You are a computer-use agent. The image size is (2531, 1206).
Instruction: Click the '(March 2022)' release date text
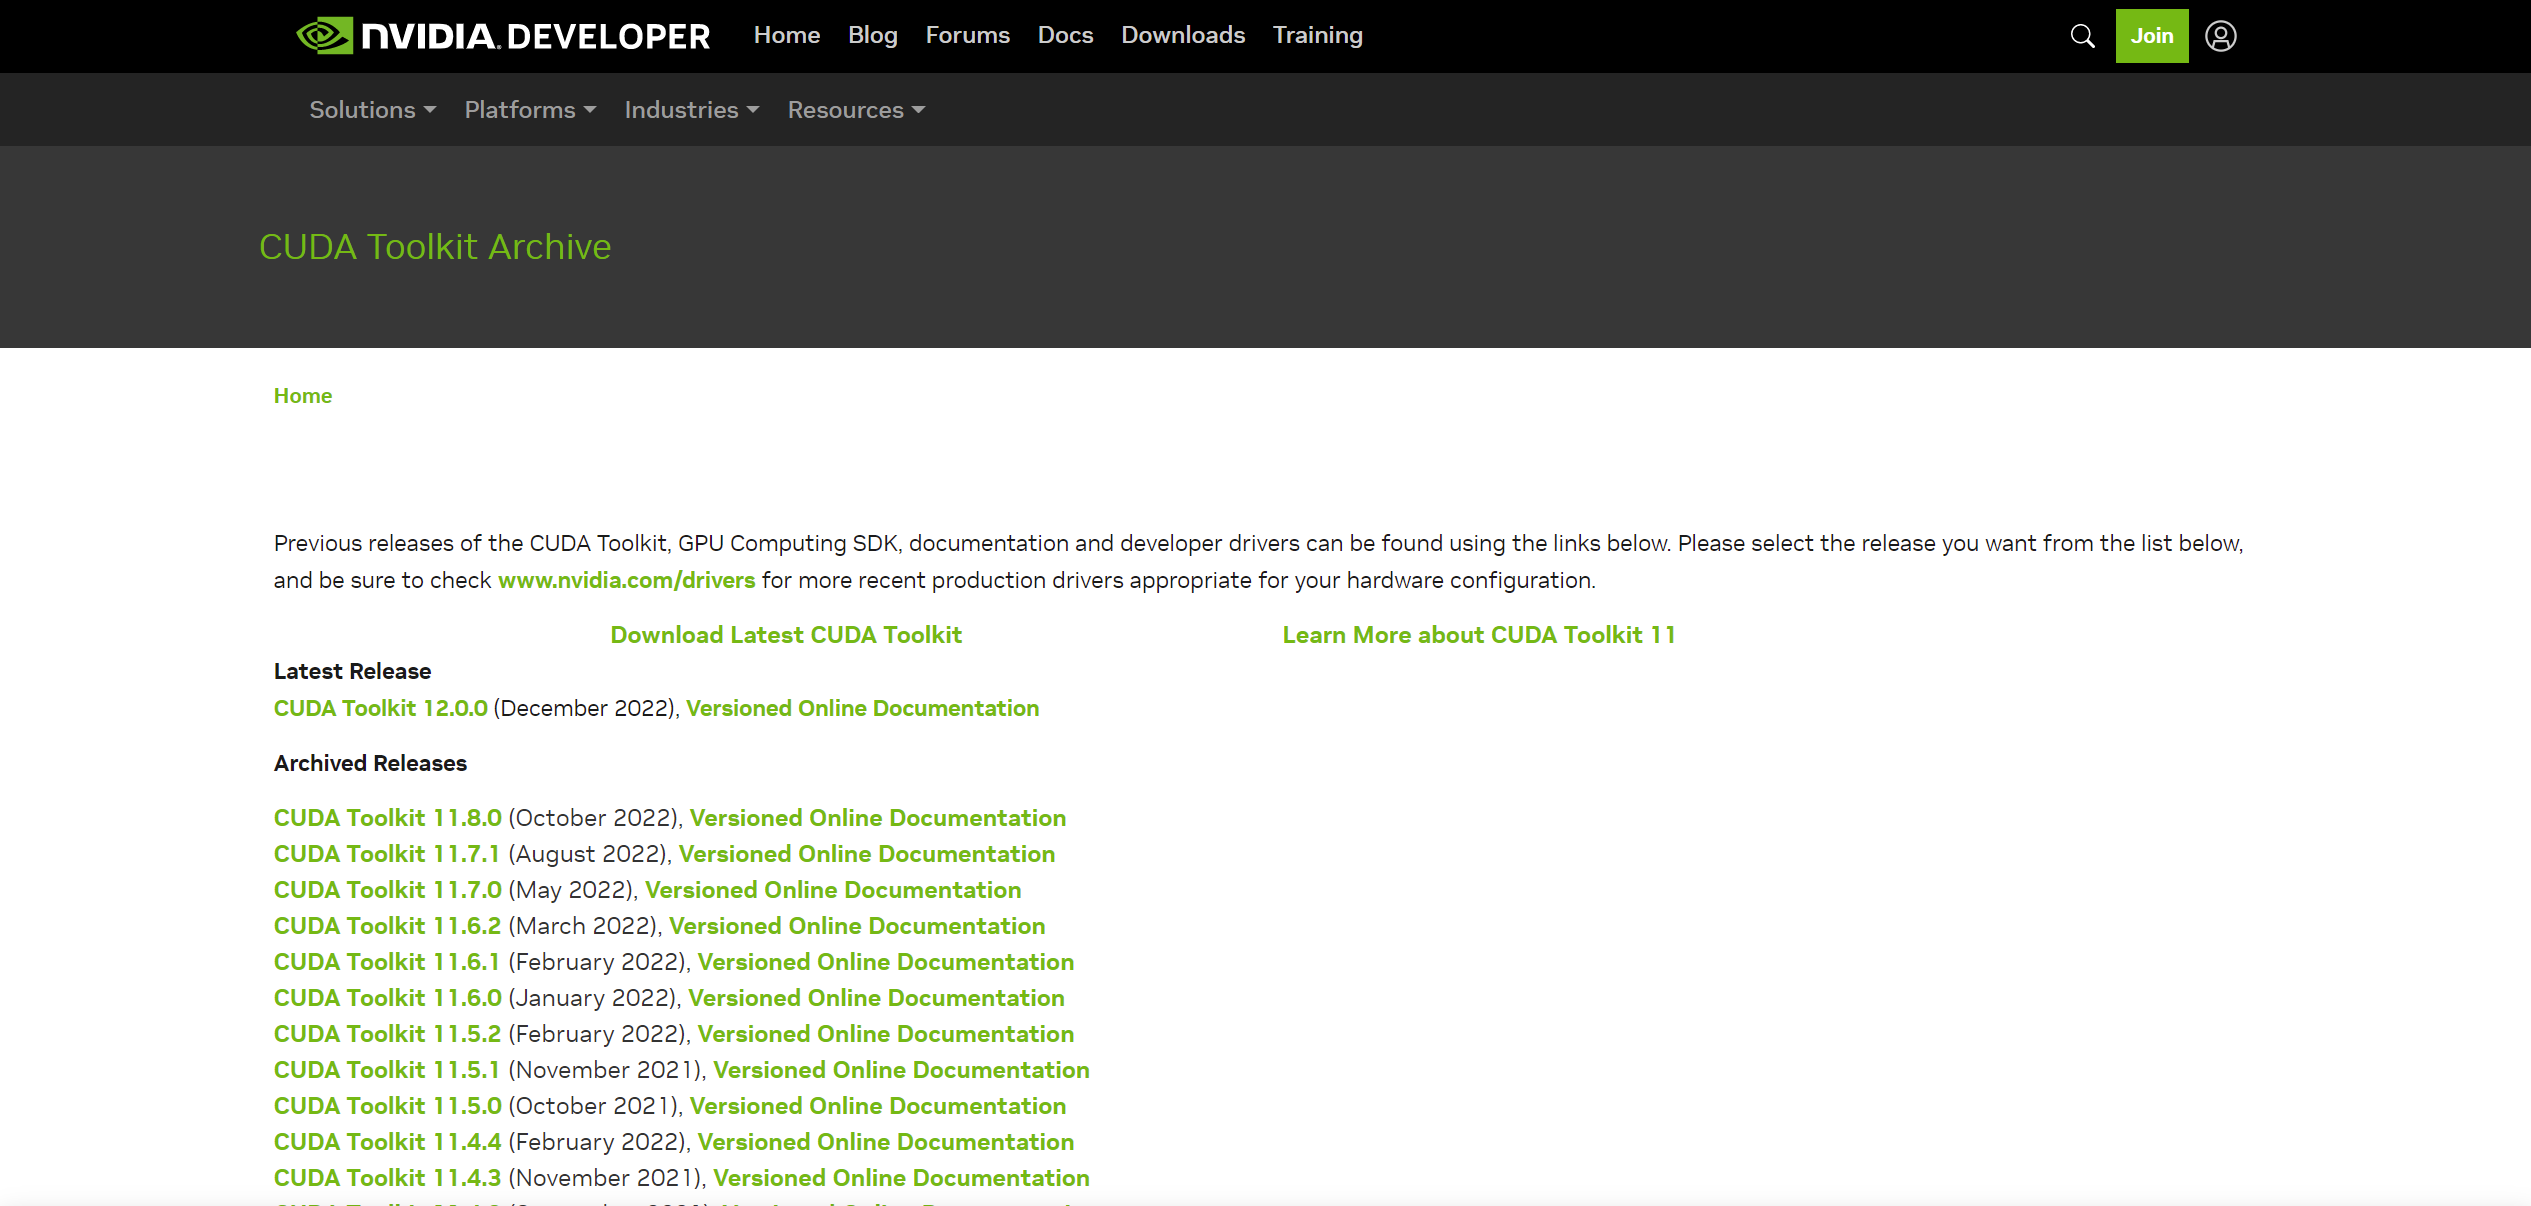click(x=583, y=926)
